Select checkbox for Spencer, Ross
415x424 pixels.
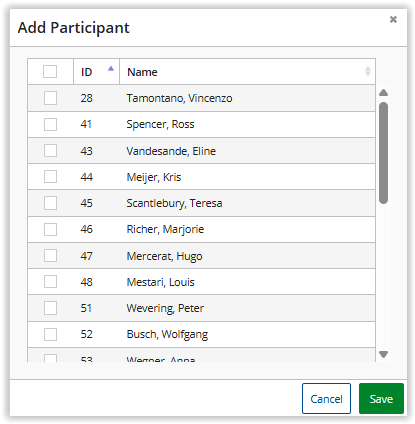tap(50, 124)
